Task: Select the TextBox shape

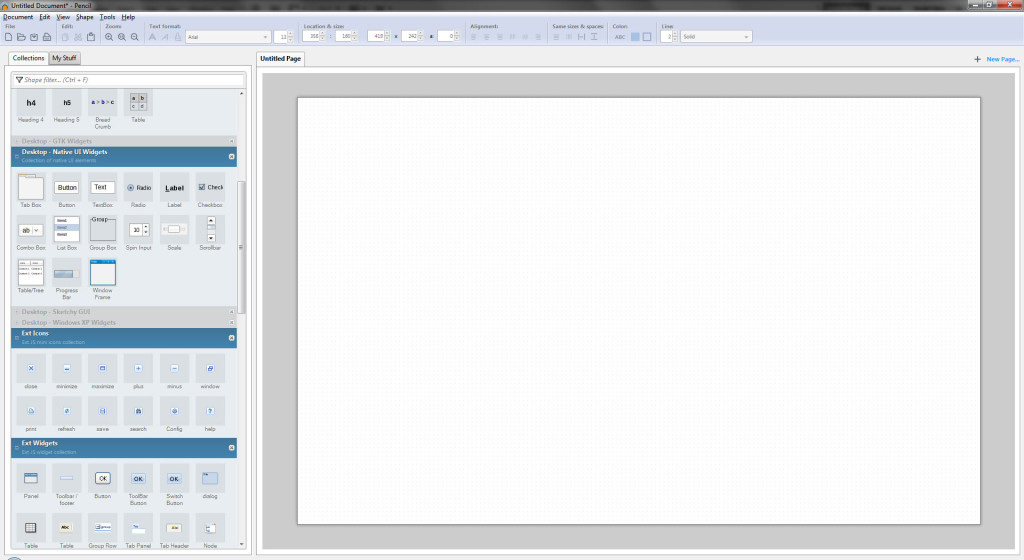Action: pos(103,191)
